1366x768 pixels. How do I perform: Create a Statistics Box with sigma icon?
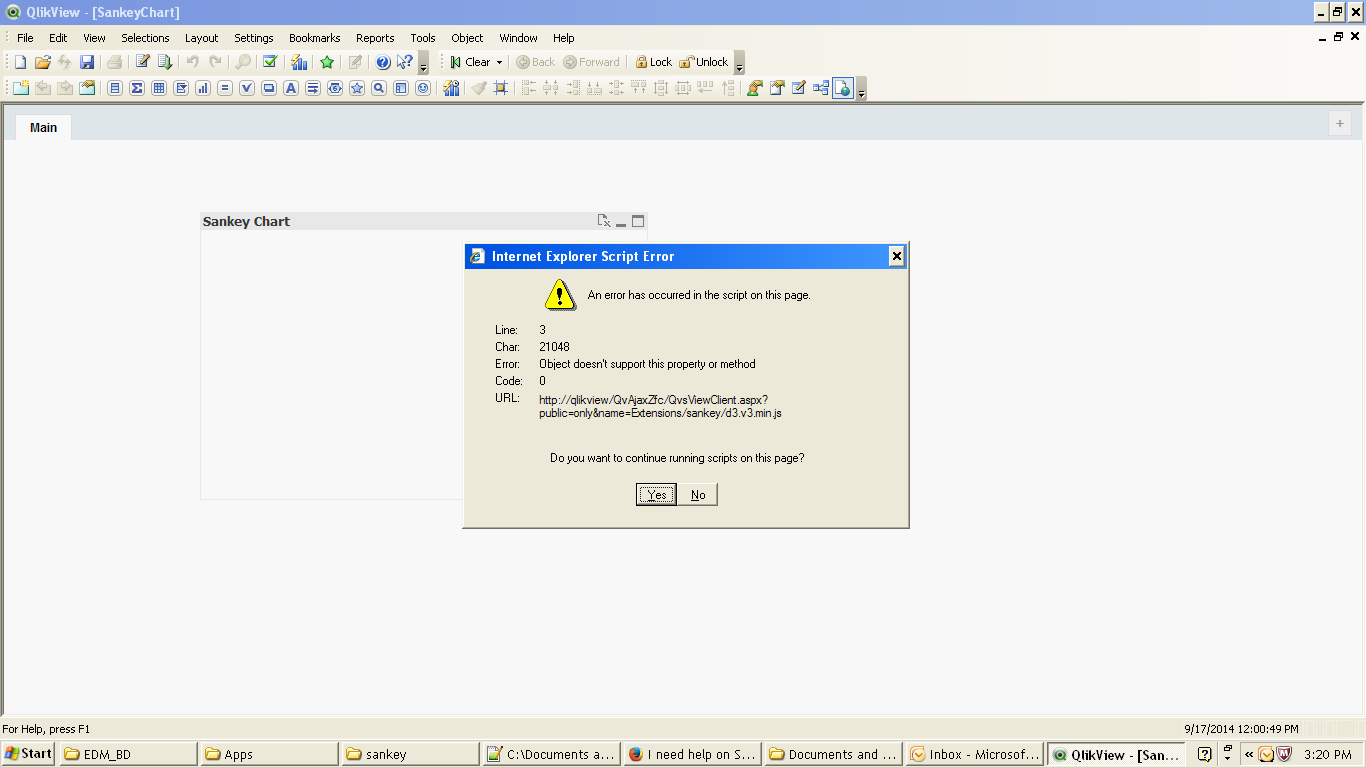tap(137, 88)
